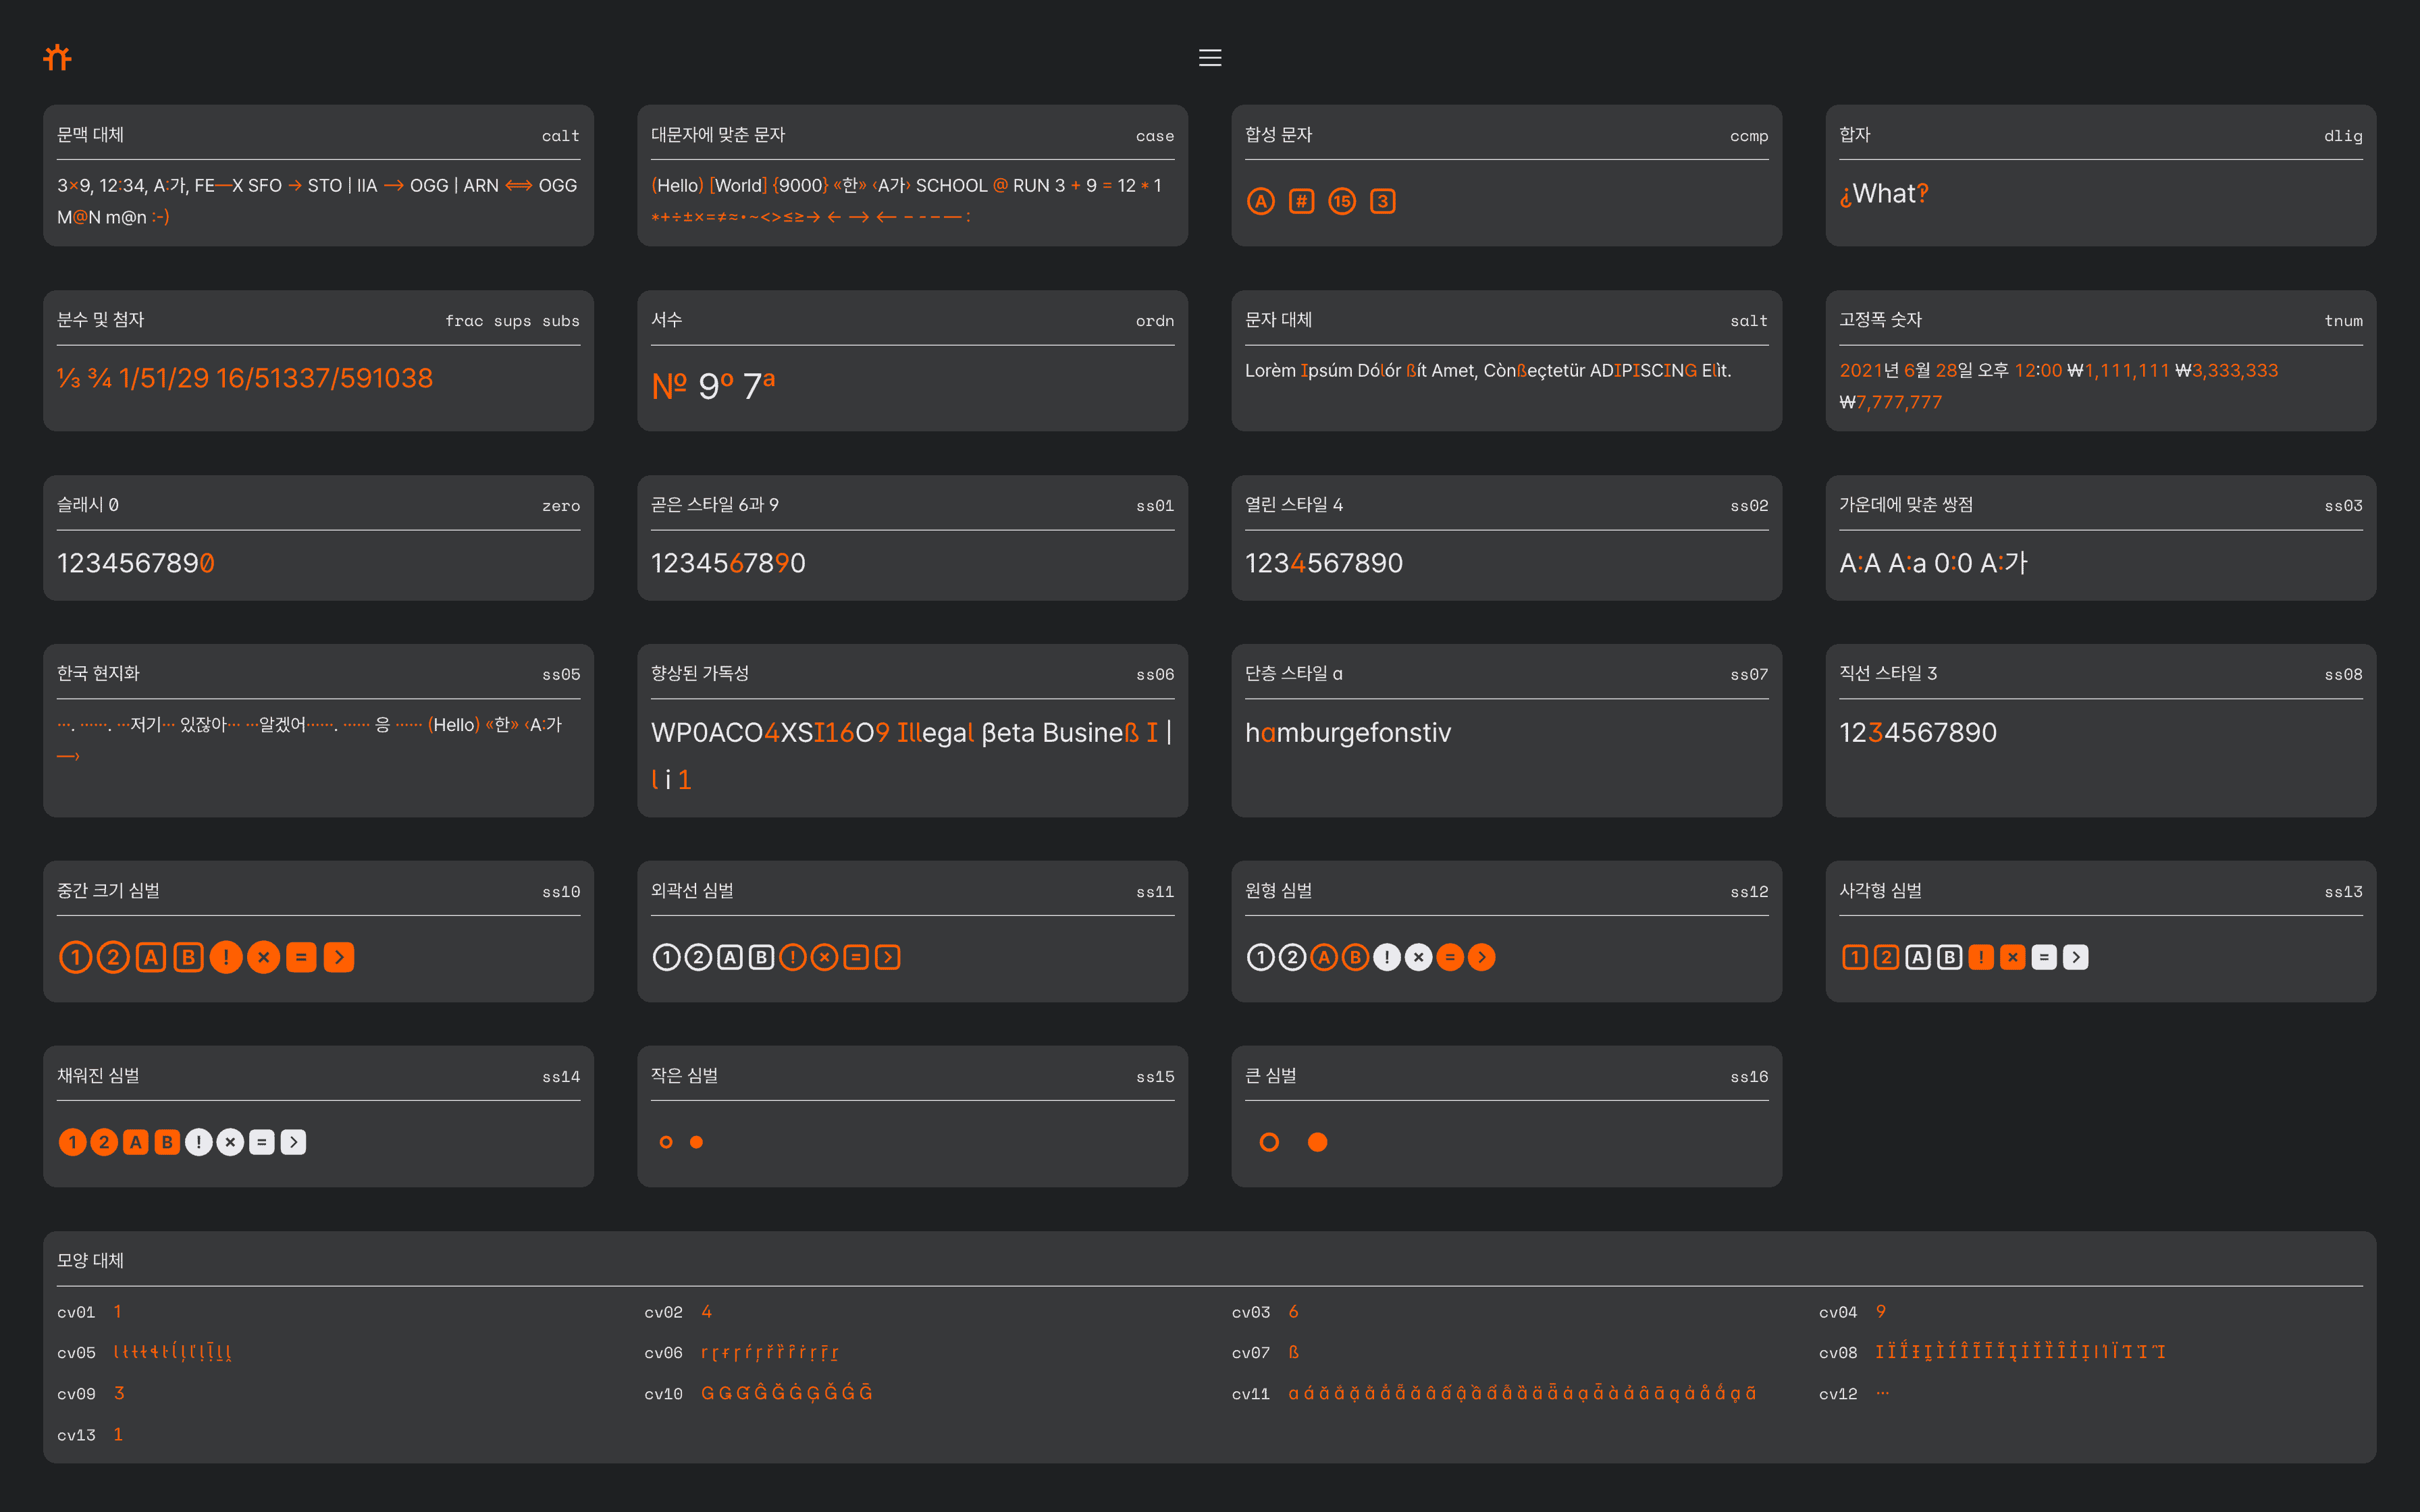
Task: Click the № 9º 7ª ordinal sample
Action: tap(713, 385)
